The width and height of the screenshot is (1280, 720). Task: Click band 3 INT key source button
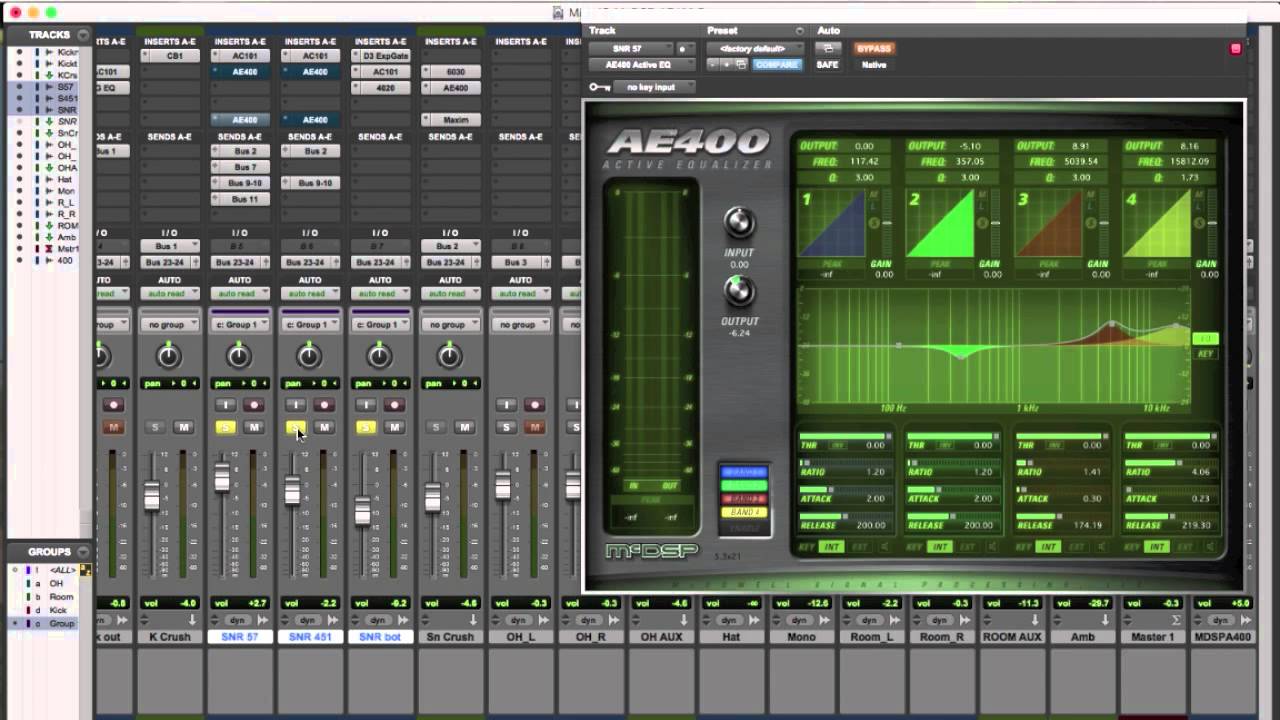(x=1048, y=547)
